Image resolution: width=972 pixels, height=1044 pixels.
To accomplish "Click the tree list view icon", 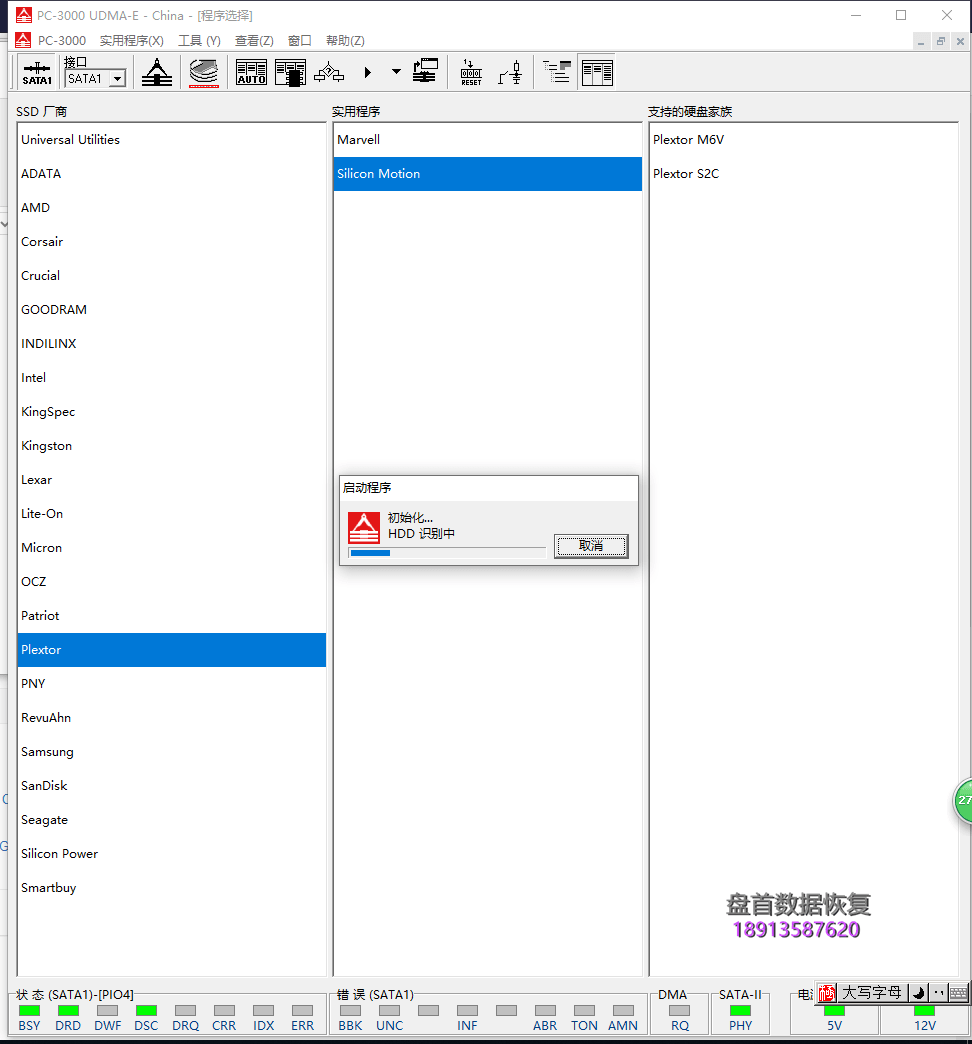I will (557, 72).
